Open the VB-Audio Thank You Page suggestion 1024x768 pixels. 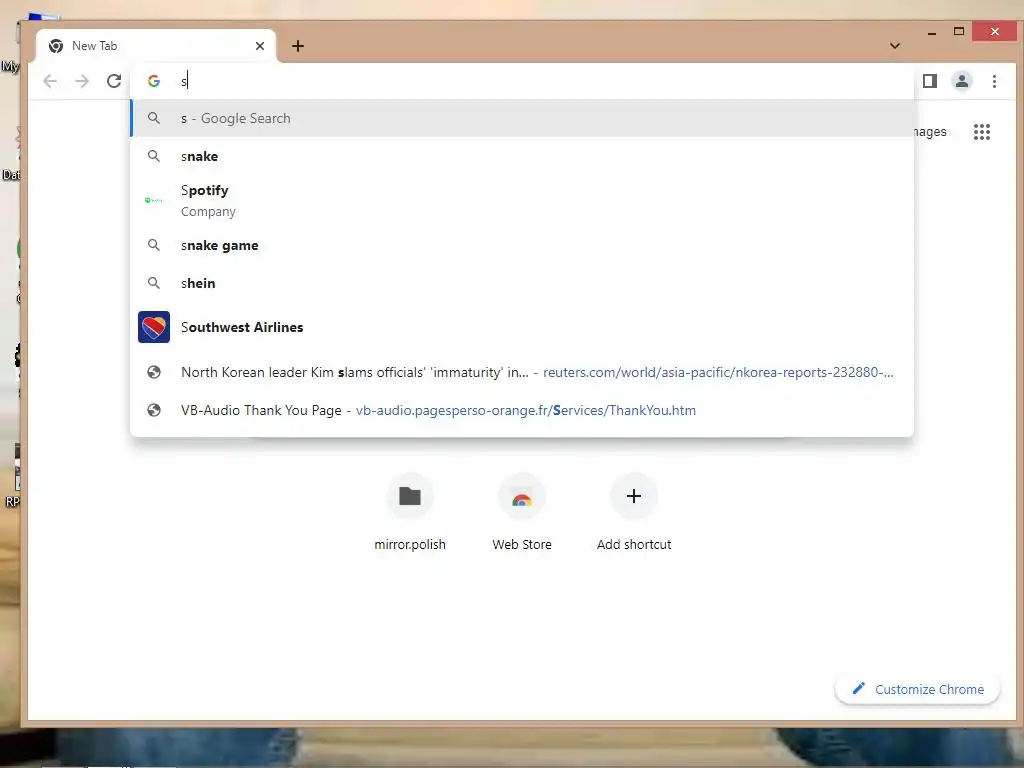click(522, 410)
